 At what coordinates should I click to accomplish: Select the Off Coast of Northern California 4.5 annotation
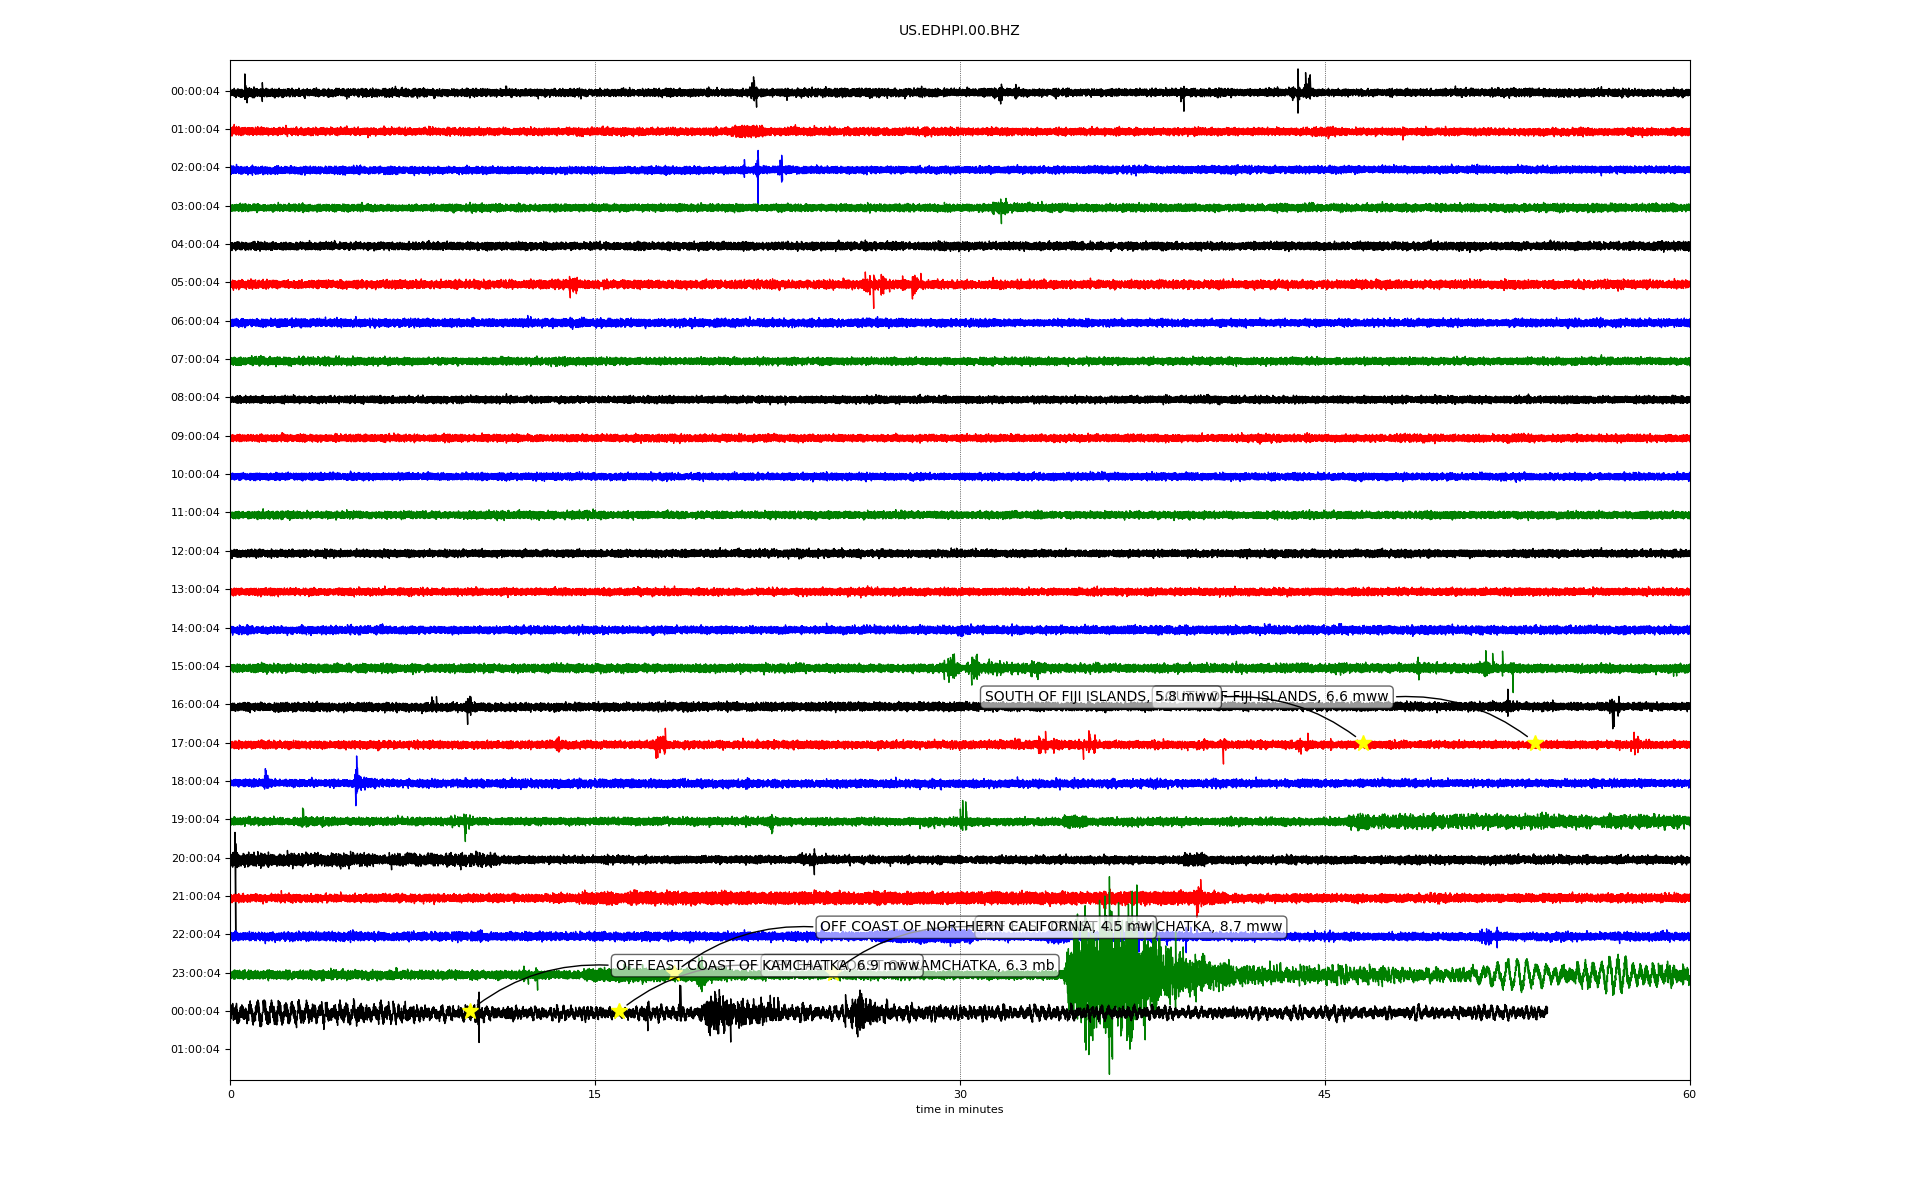coord(986,927)
